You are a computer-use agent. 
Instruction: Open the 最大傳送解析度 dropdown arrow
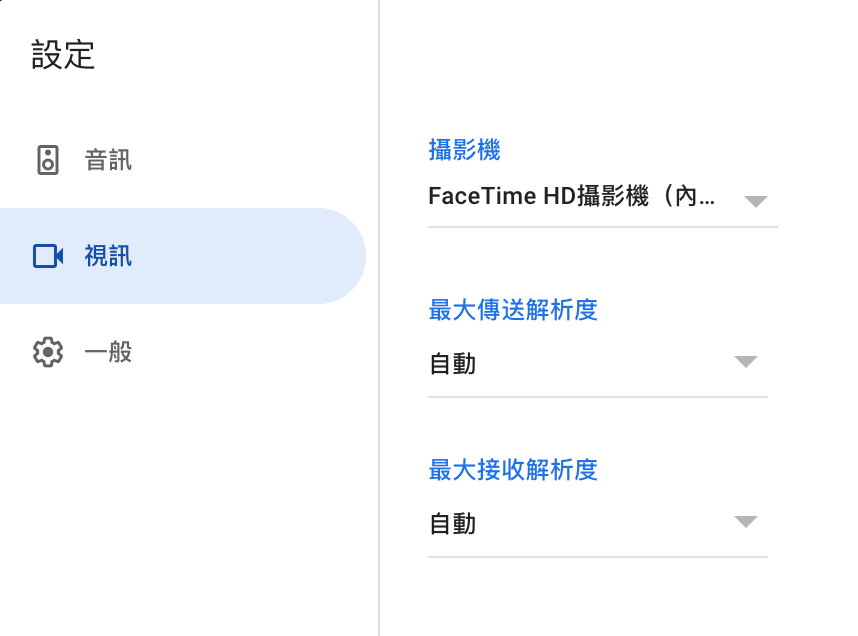pos(746,361)
